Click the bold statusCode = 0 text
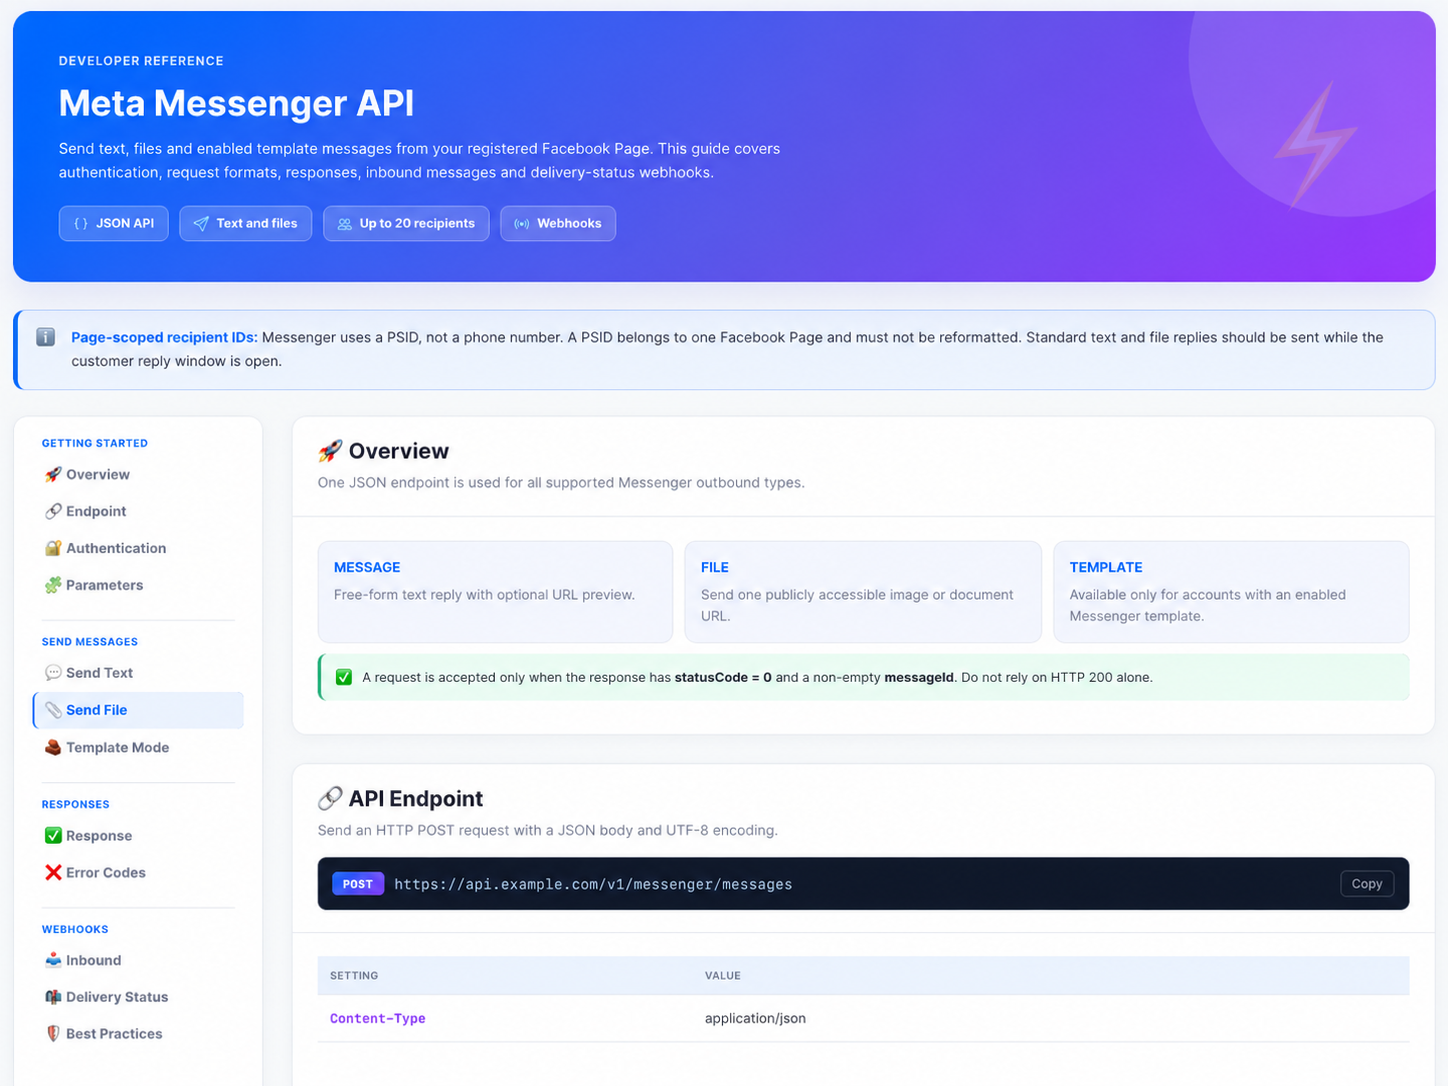 click(x=723, y=678)
